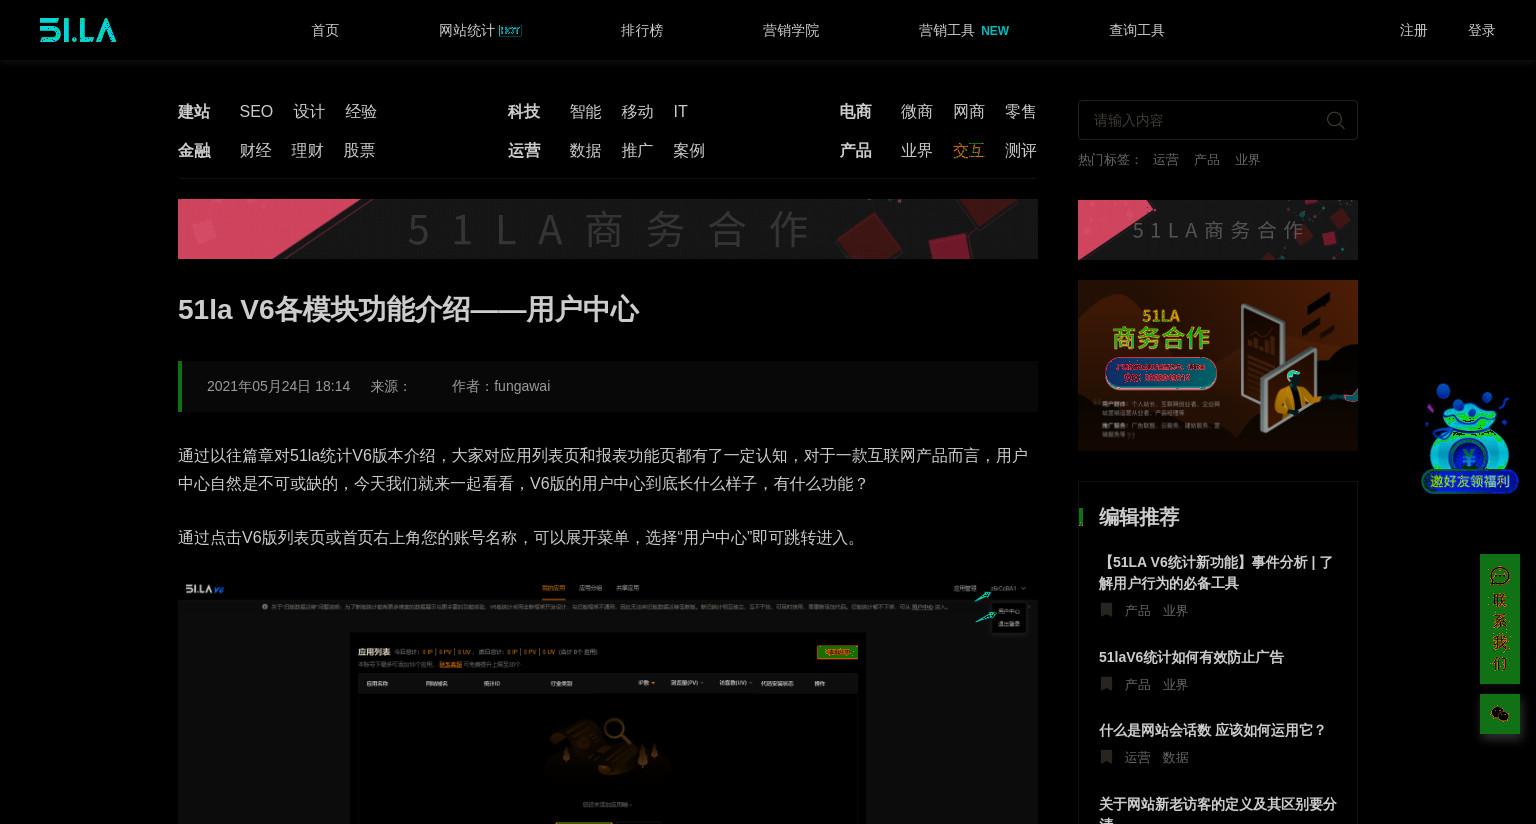Select the 财经 subcategory
Viewport: 1536px width, 824px height.
(x=255, y=150)
